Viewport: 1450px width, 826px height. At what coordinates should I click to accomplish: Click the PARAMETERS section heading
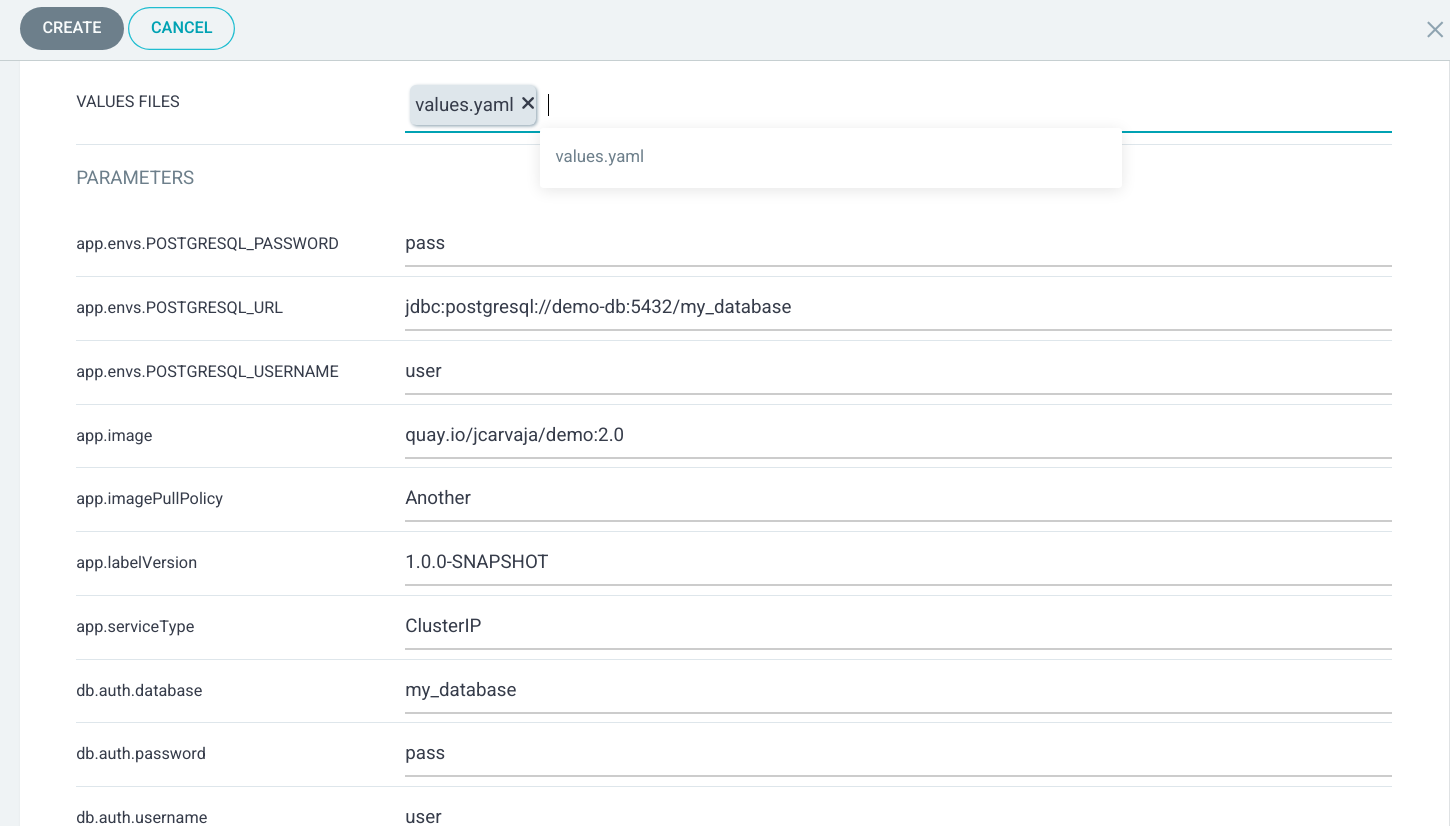[135, 178]
